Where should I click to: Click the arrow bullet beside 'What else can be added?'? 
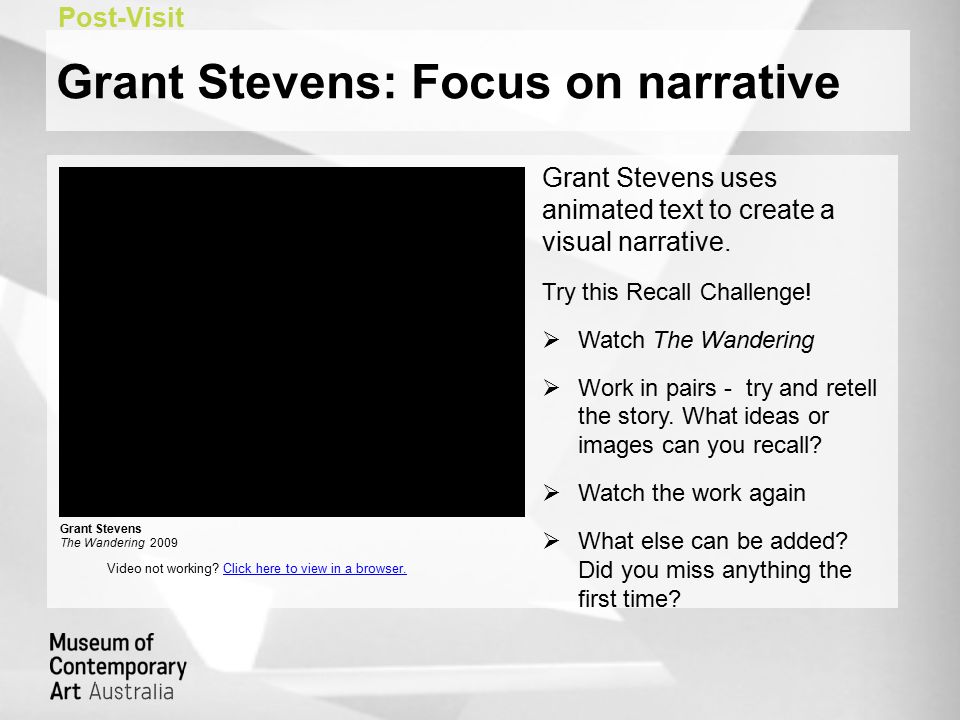click(x=551, y=541)
